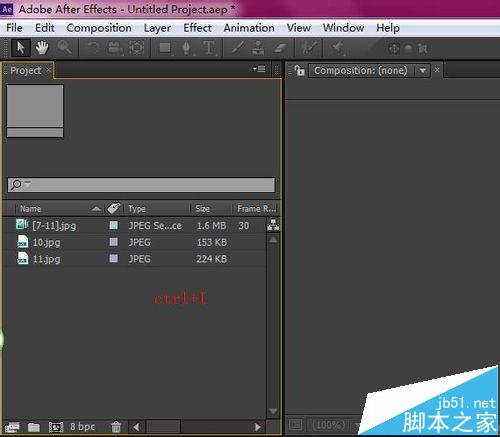
Task: Select the Unified Camera tool
Action: (x=114, y=48)
